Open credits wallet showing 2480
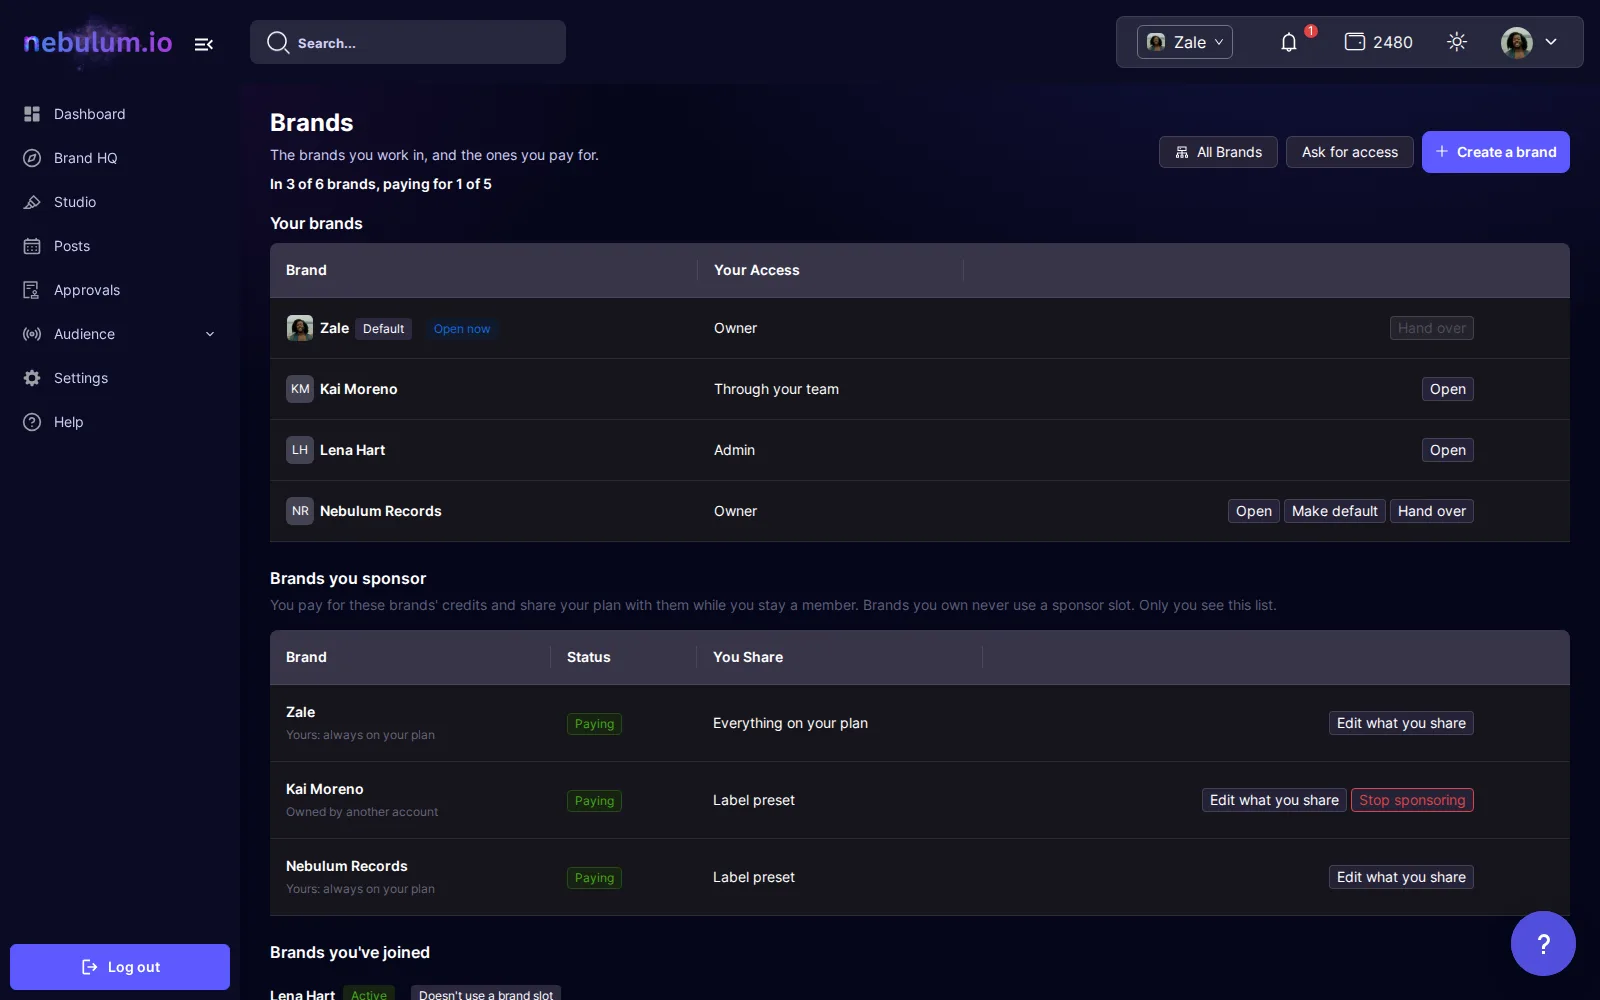 1378,42
